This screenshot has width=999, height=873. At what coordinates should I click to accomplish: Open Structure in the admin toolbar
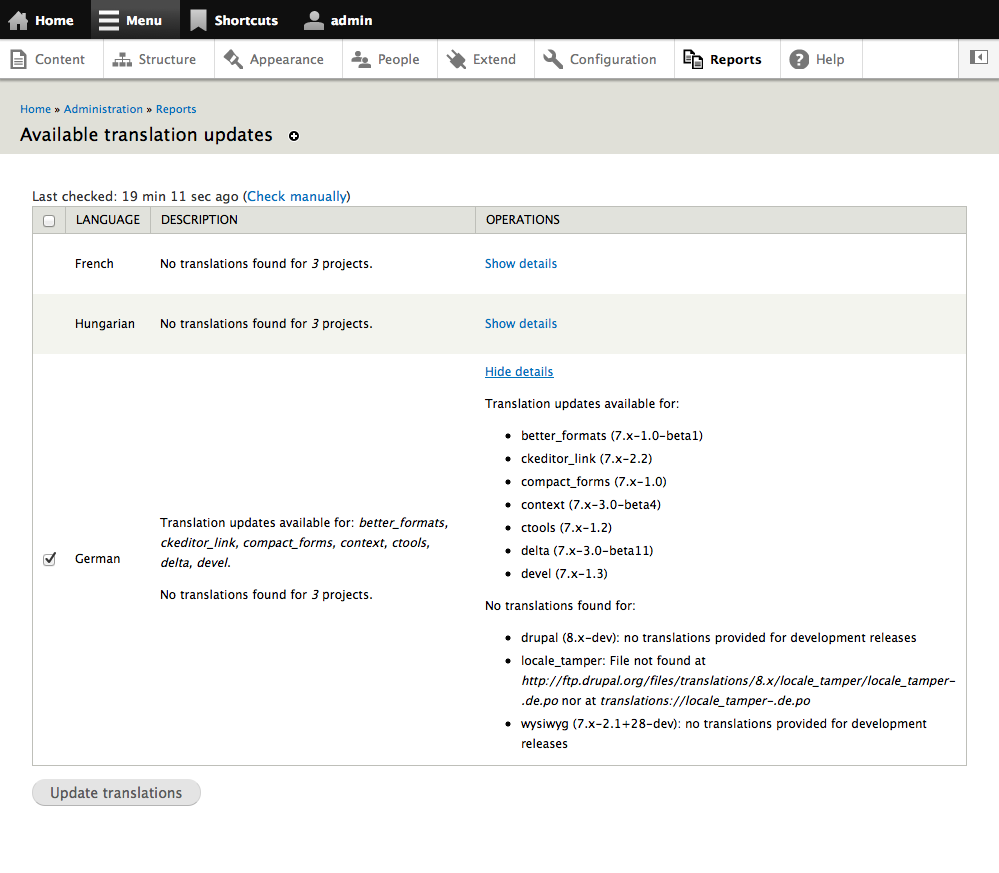[154, 60]
